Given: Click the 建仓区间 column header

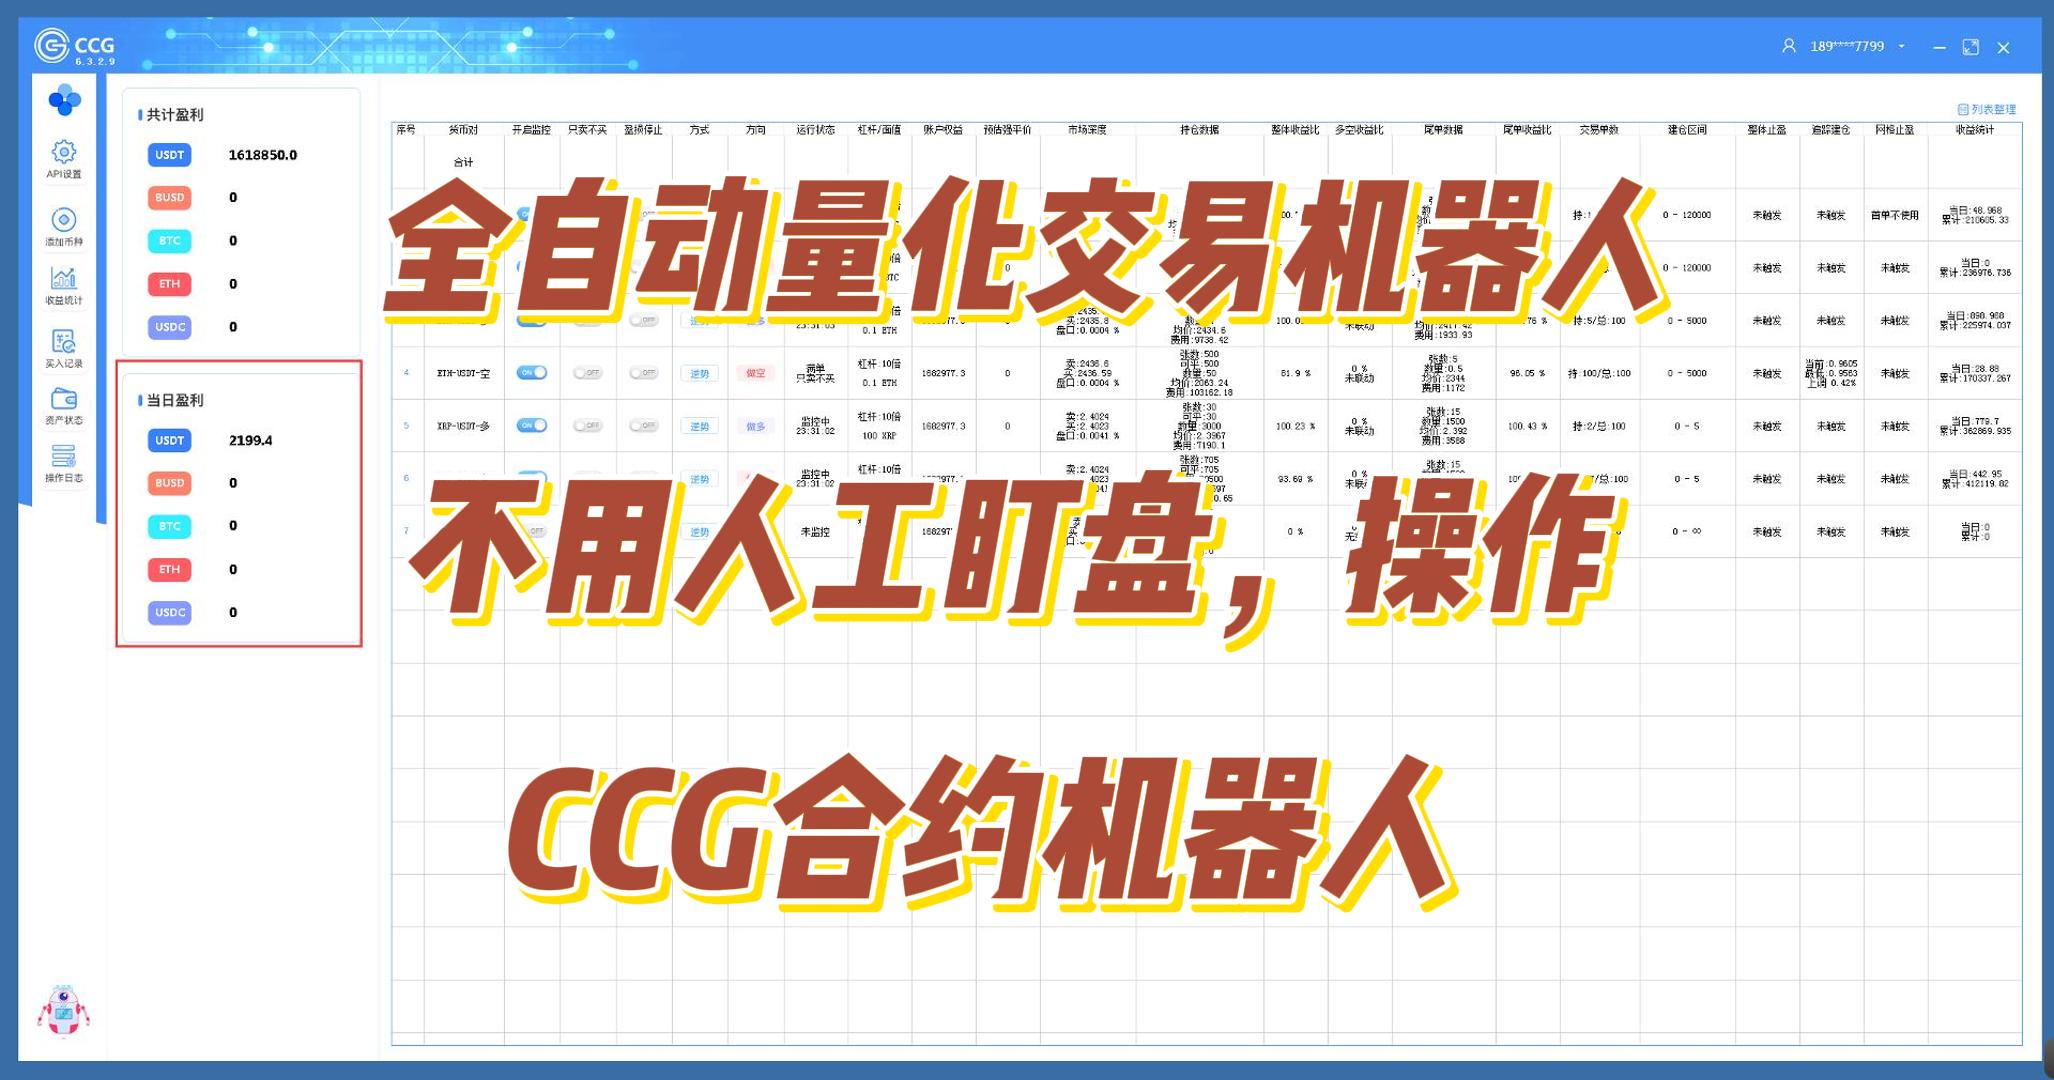Looking at the screenshot, I should pos(1687,130).
